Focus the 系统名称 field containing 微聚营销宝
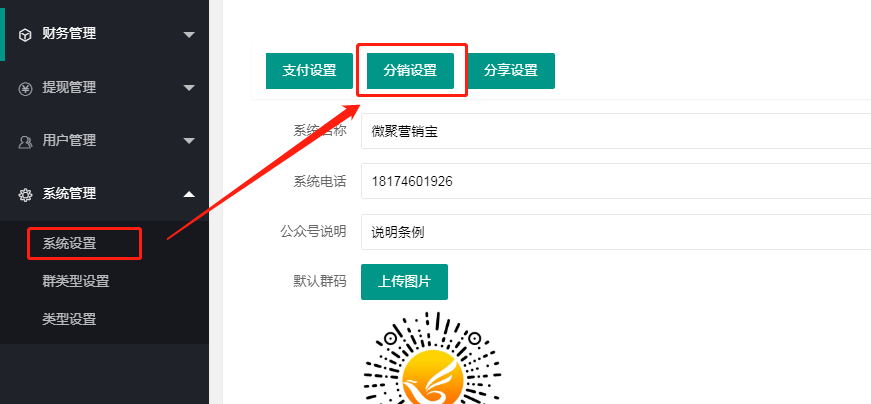Viewport: 871px width, 404px height. (616, 131)
